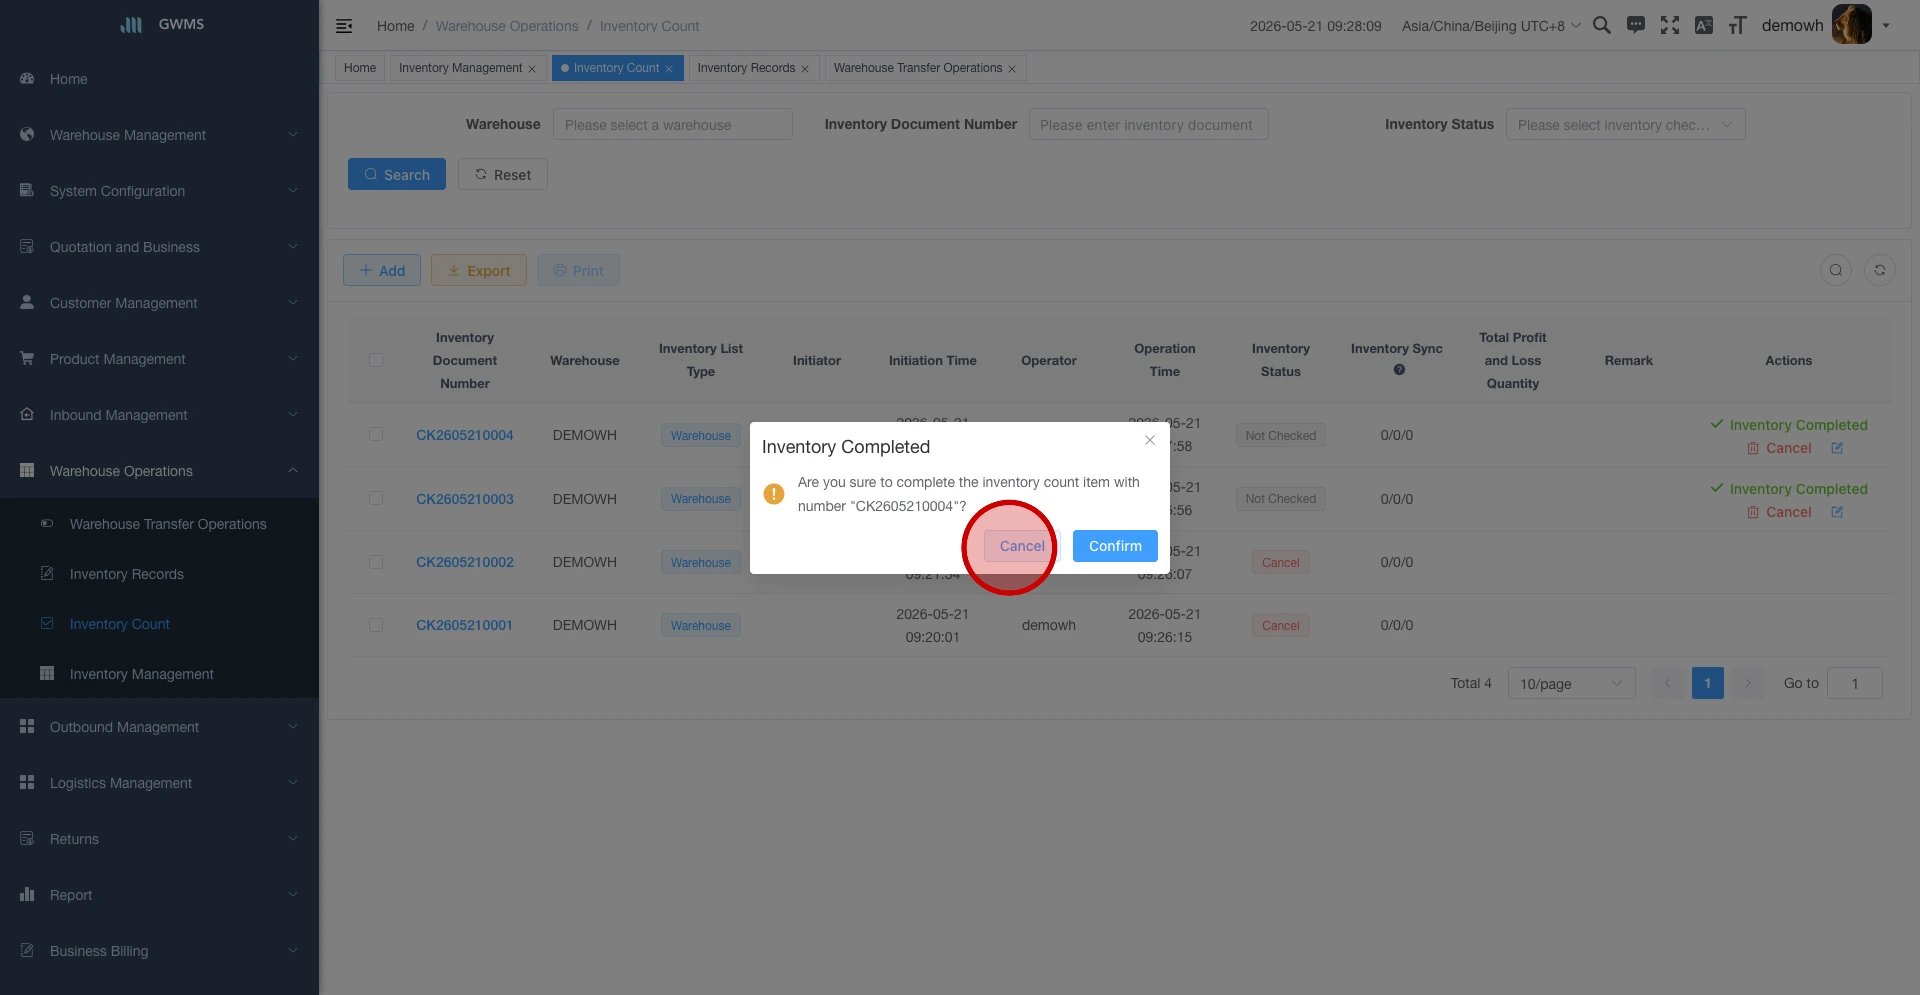Viewport: 1920px width, 995px height.
Task: Open Inventory Records sidebar item
Action: point(160,574)
